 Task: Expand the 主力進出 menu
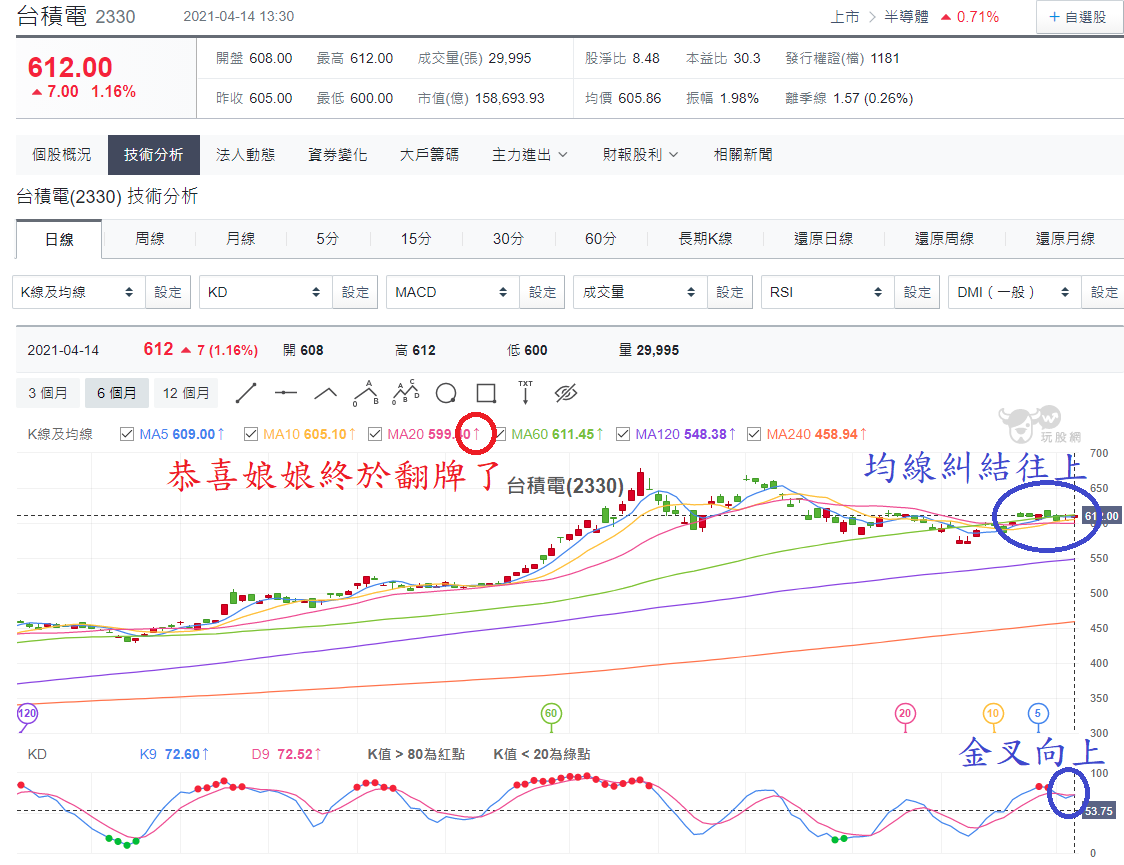click(x=530, y=155)
